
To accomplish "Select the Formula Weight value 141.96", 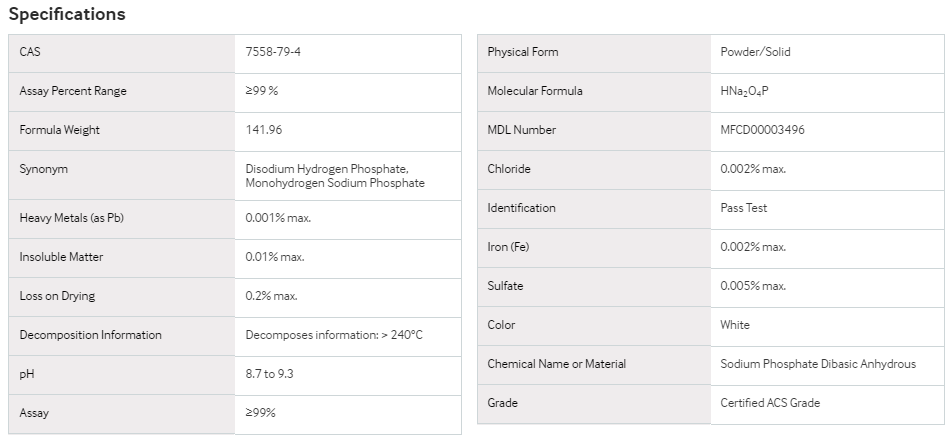I will (x=264, y=130).
